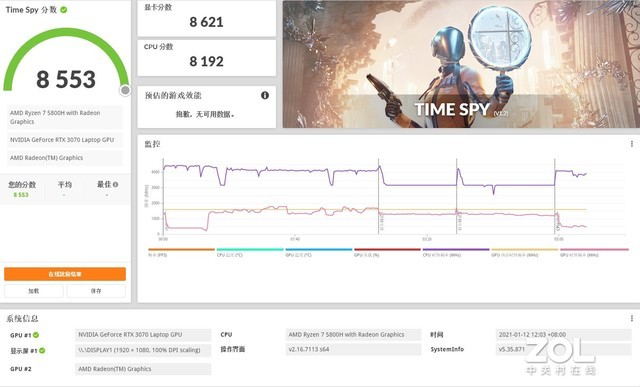
Task: Click the 系统信息 section heading
Action: click(22, 318)
